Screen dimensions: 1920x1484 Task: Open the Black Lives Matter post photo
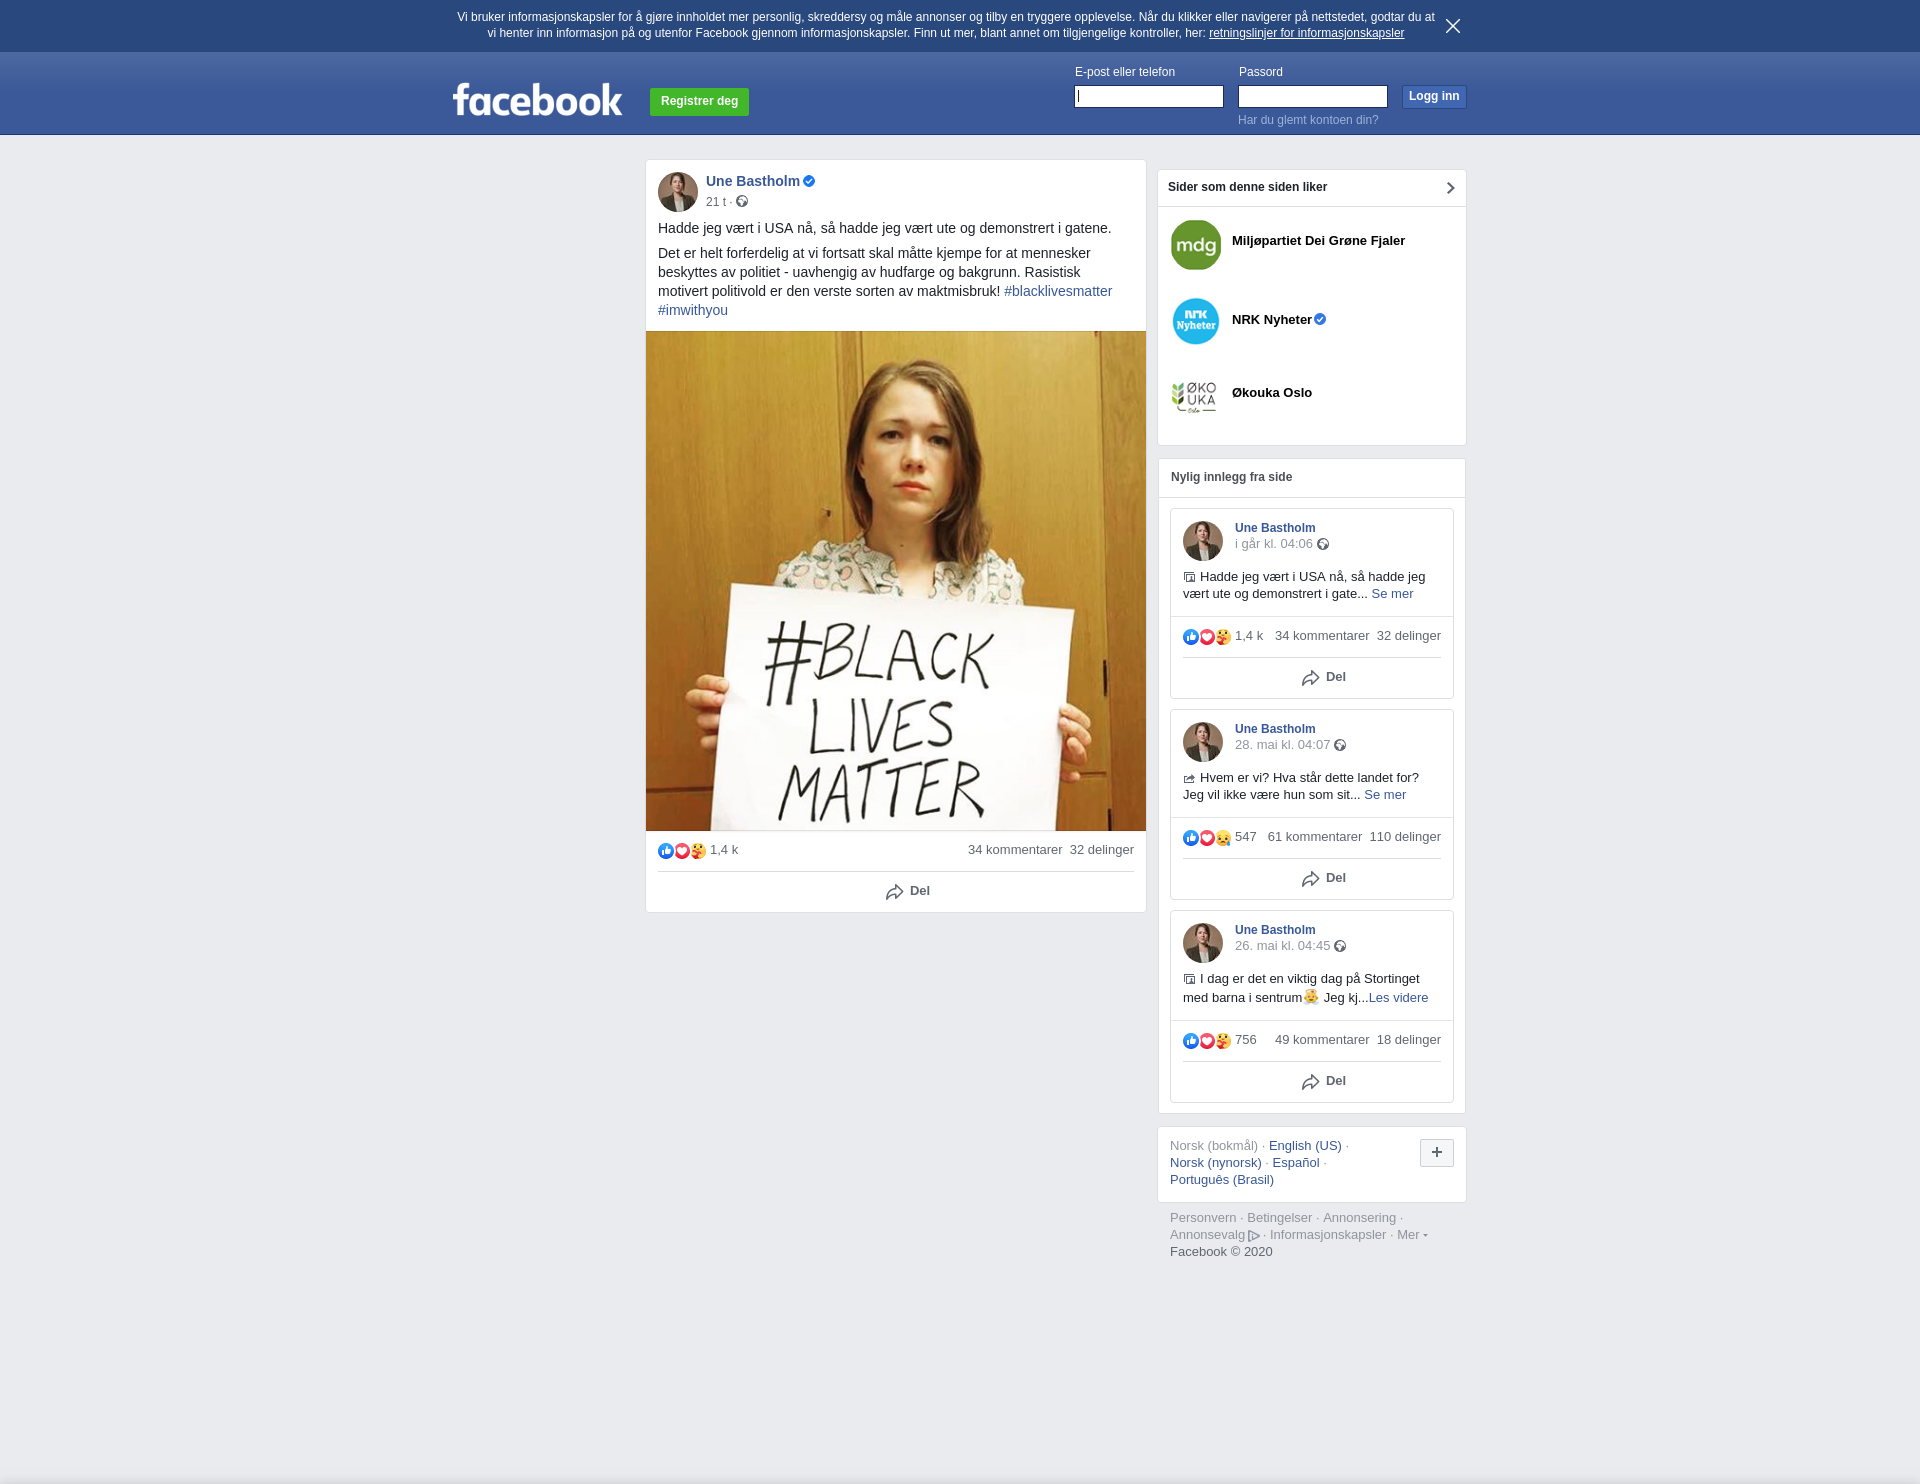click(895, 580)
